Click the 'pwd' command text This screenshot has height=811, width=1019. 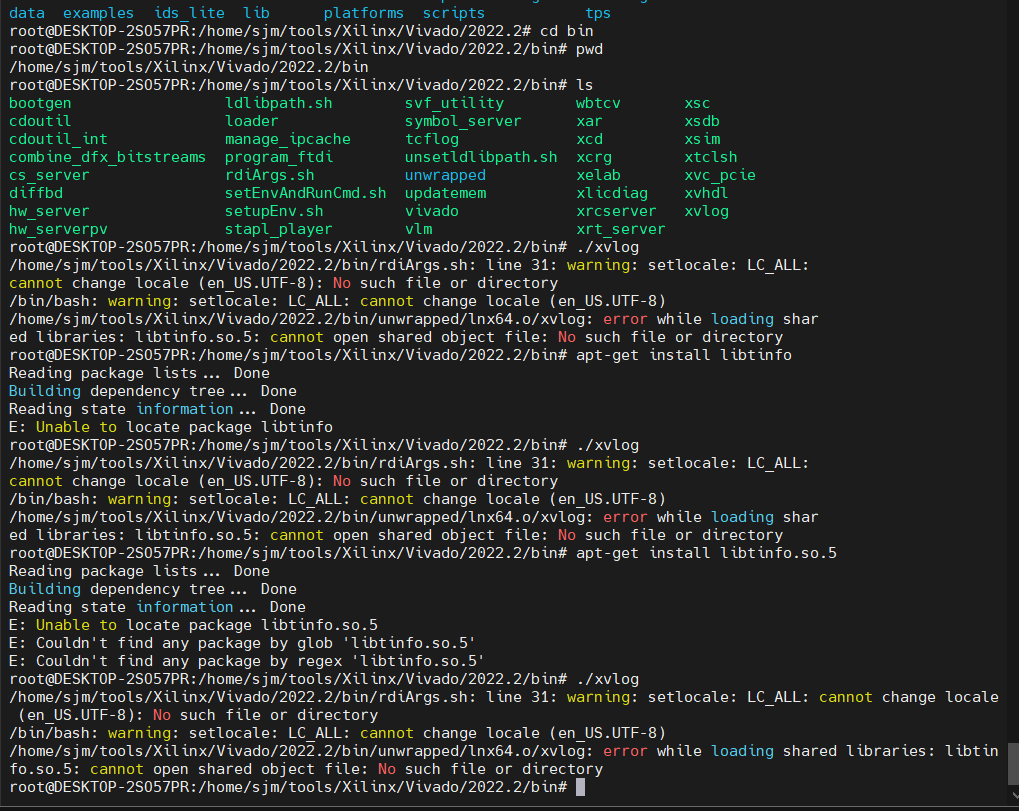[589, 49]
